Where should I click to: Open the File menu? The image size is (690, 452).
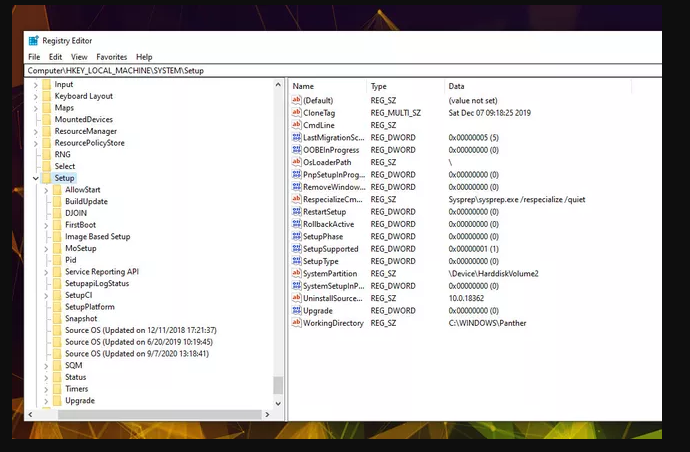(x=34, y=57)
